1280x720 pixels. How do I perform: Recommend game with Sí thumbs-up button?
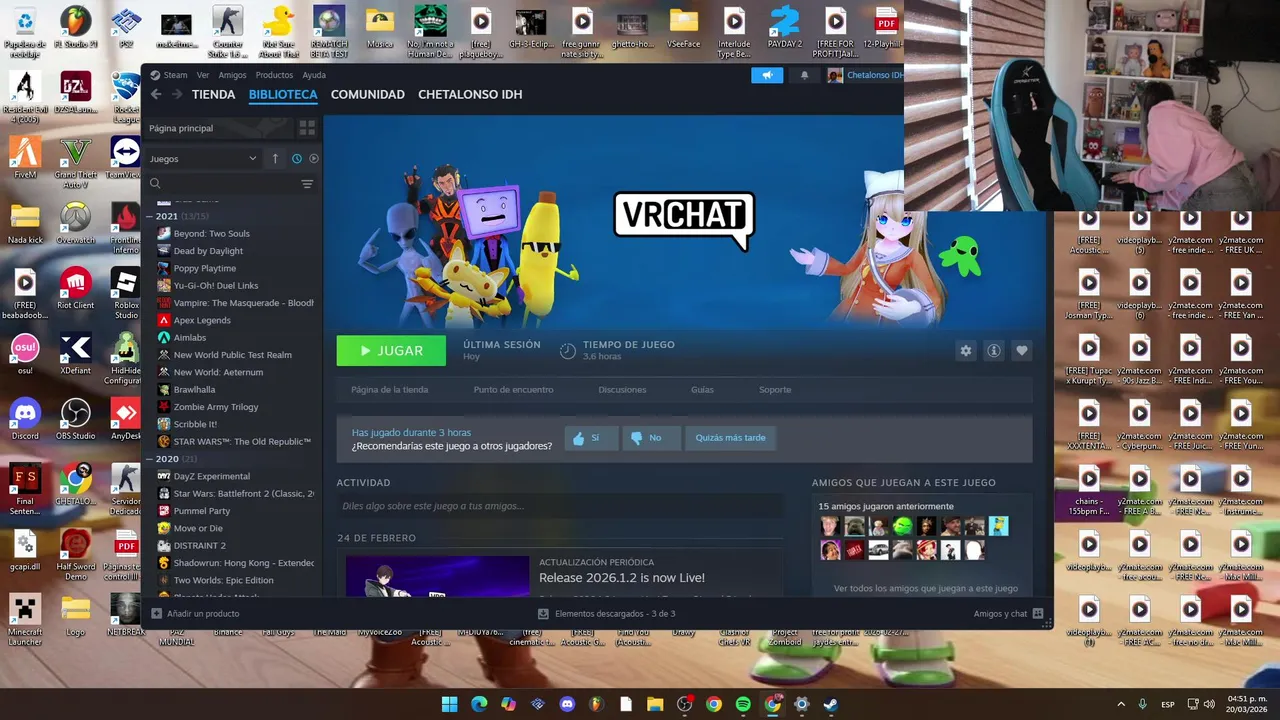point(591,438)
